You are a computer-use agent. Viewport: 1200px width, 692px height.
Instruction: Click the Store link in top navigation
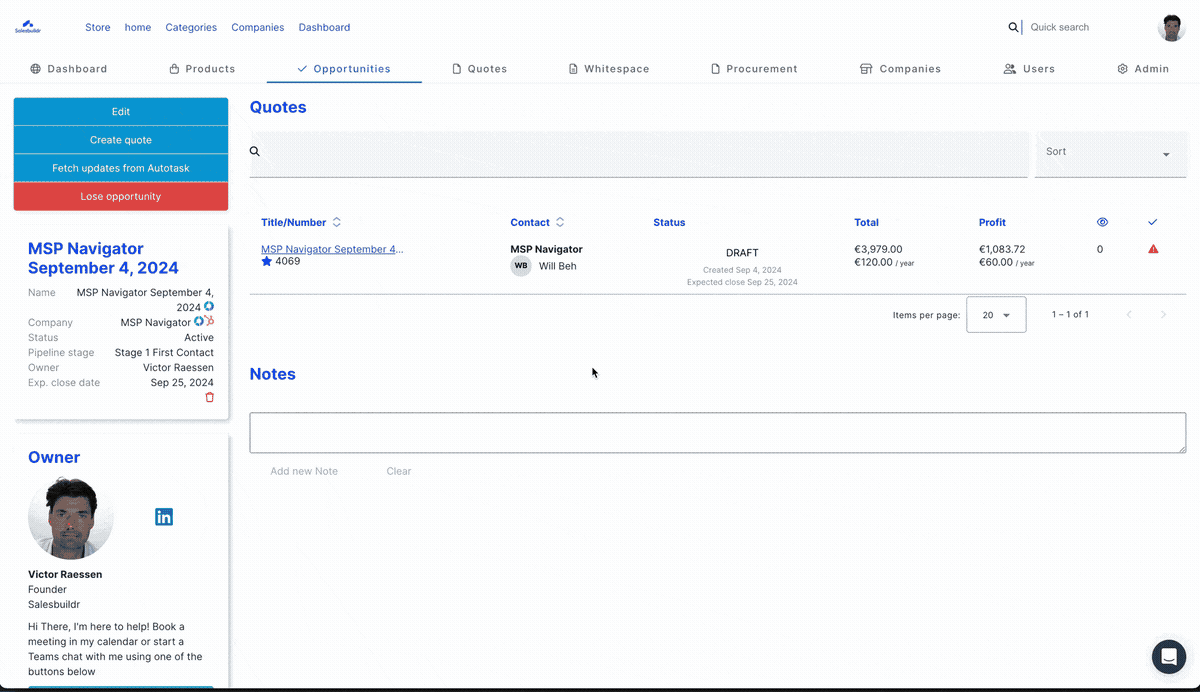pyautogui.click(x=98, y=27)
